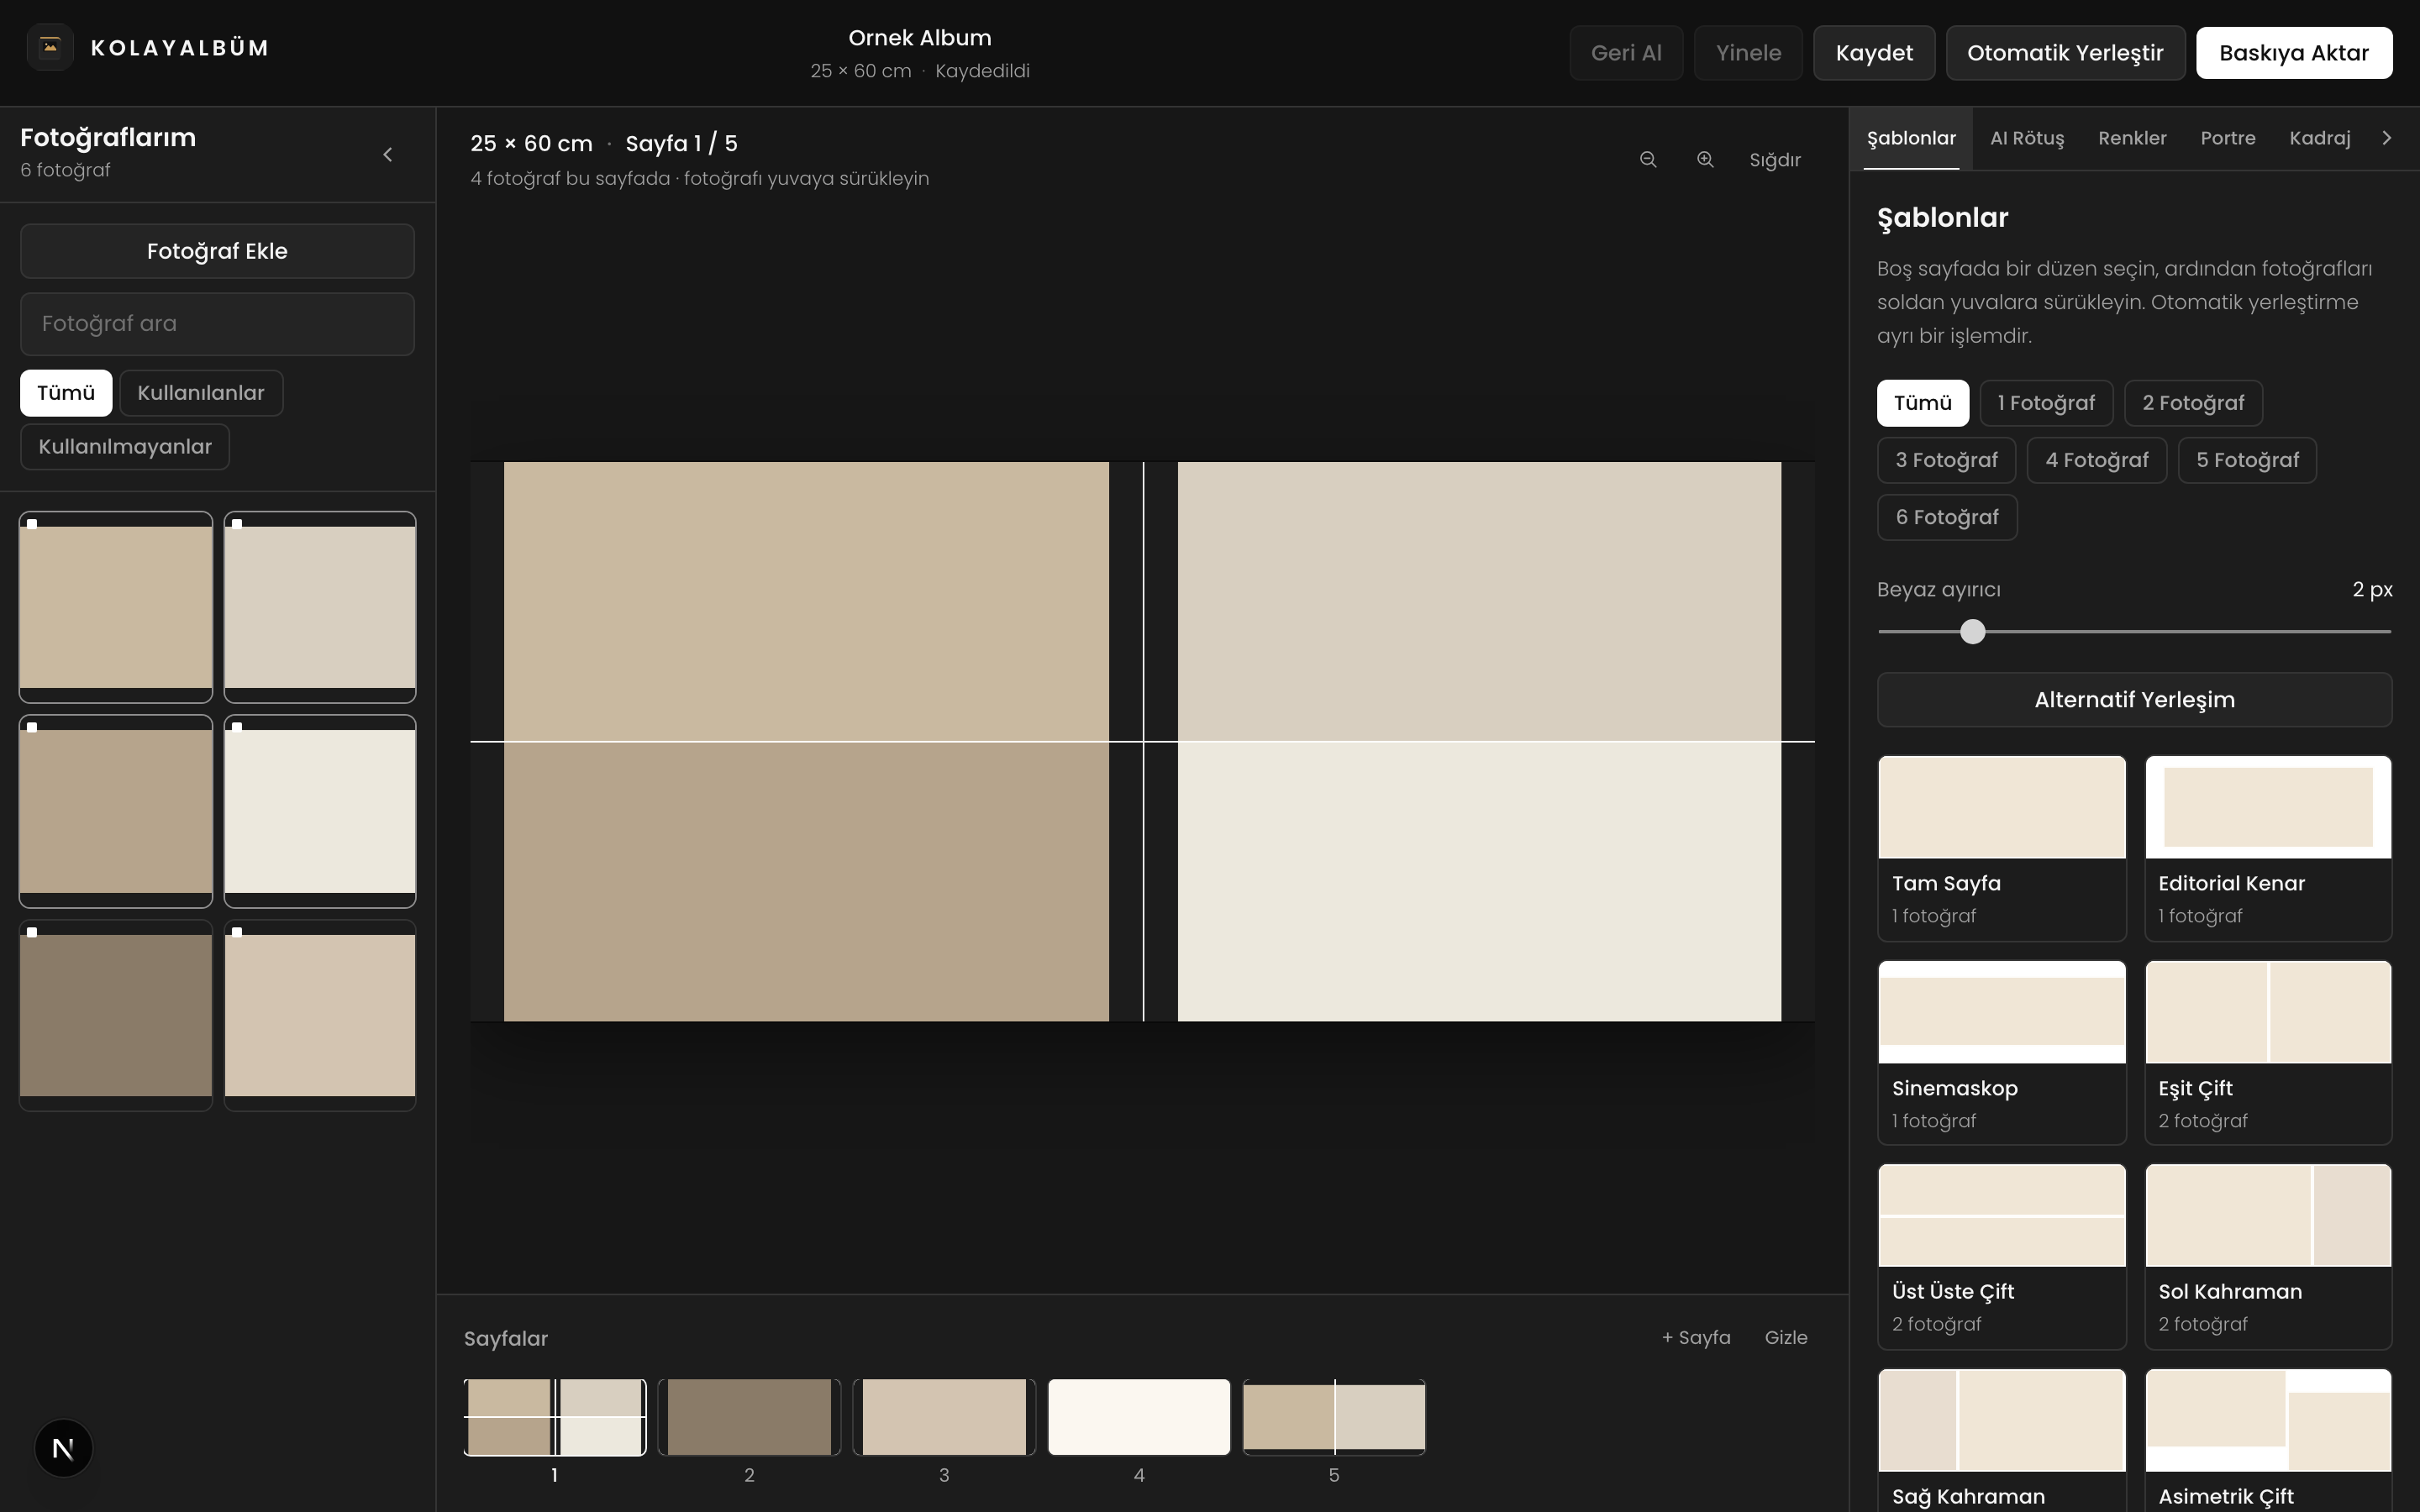Open the Şablonlar tab
Viewport: 2420px width, 1512px height.
[1911, 138]
